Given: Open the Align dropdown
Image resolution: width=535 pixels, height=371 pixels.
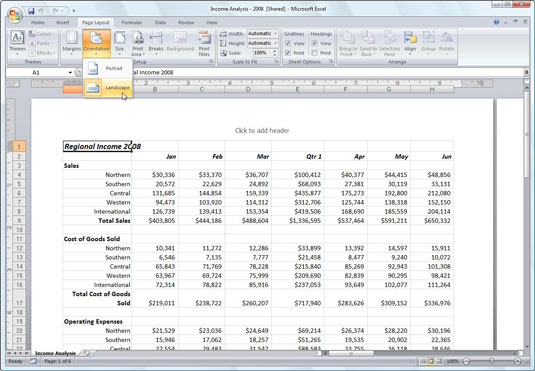Looking at the screenshot, I should [x=410, y=43].
